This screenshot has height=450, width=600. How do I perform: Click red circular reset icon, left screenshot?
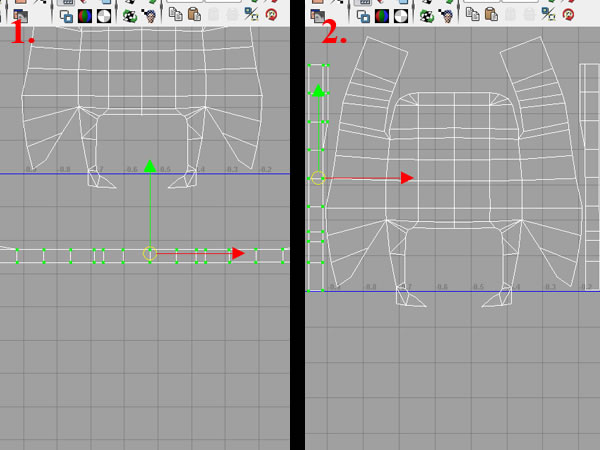(x=271, y=15)
